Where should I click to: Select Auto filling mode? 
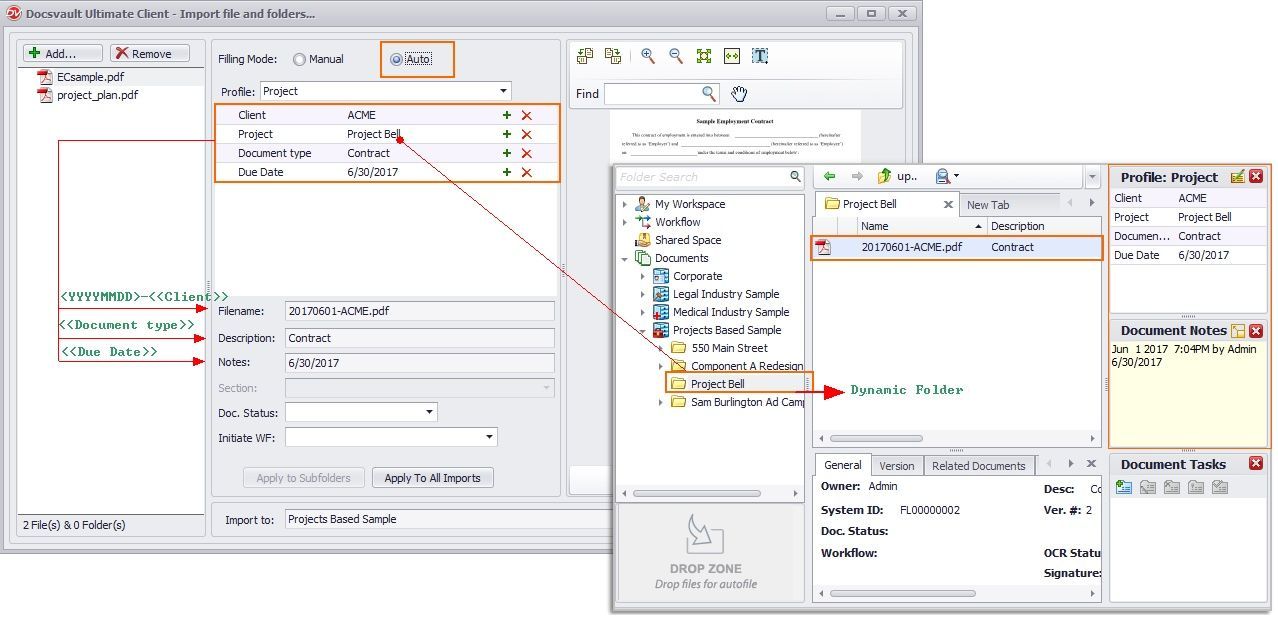396,60
